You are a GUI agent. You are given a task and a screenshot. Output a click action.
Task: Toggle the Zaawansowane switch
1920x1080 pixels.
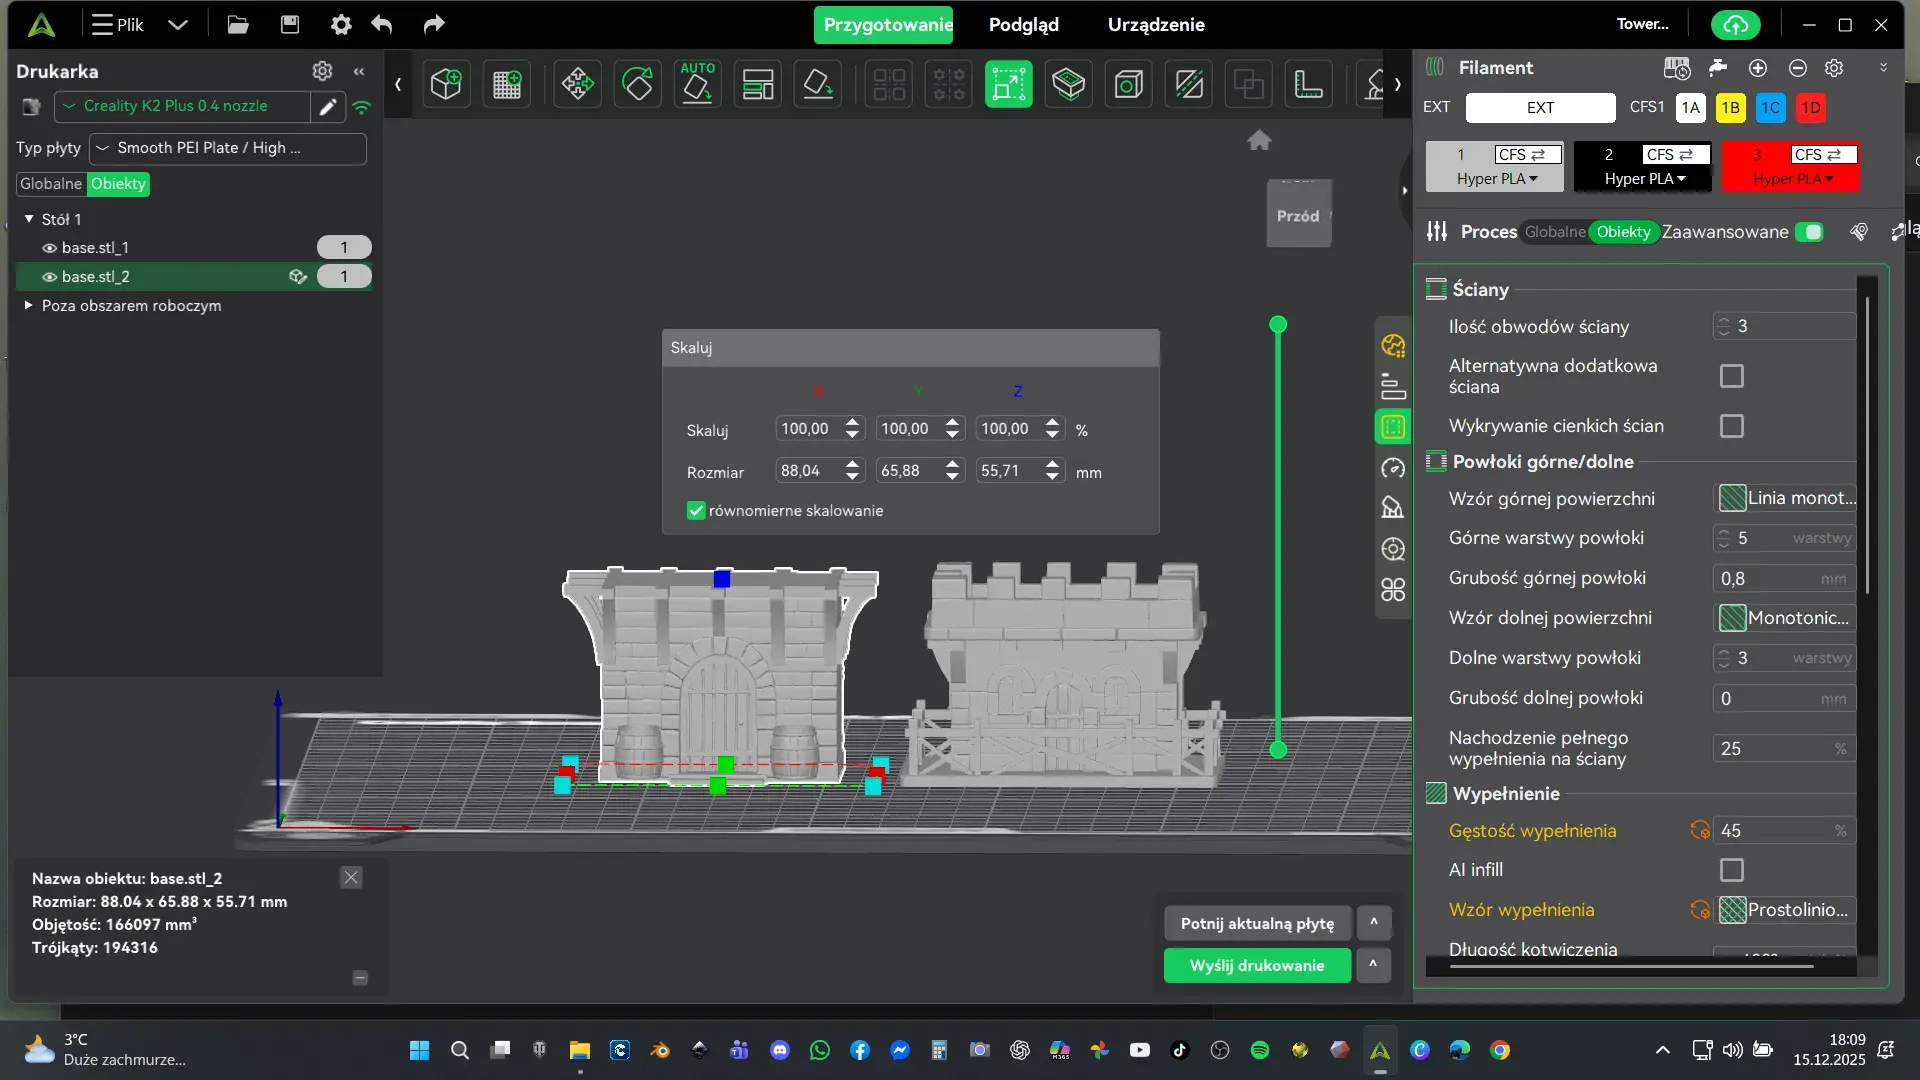[1808, 232]
